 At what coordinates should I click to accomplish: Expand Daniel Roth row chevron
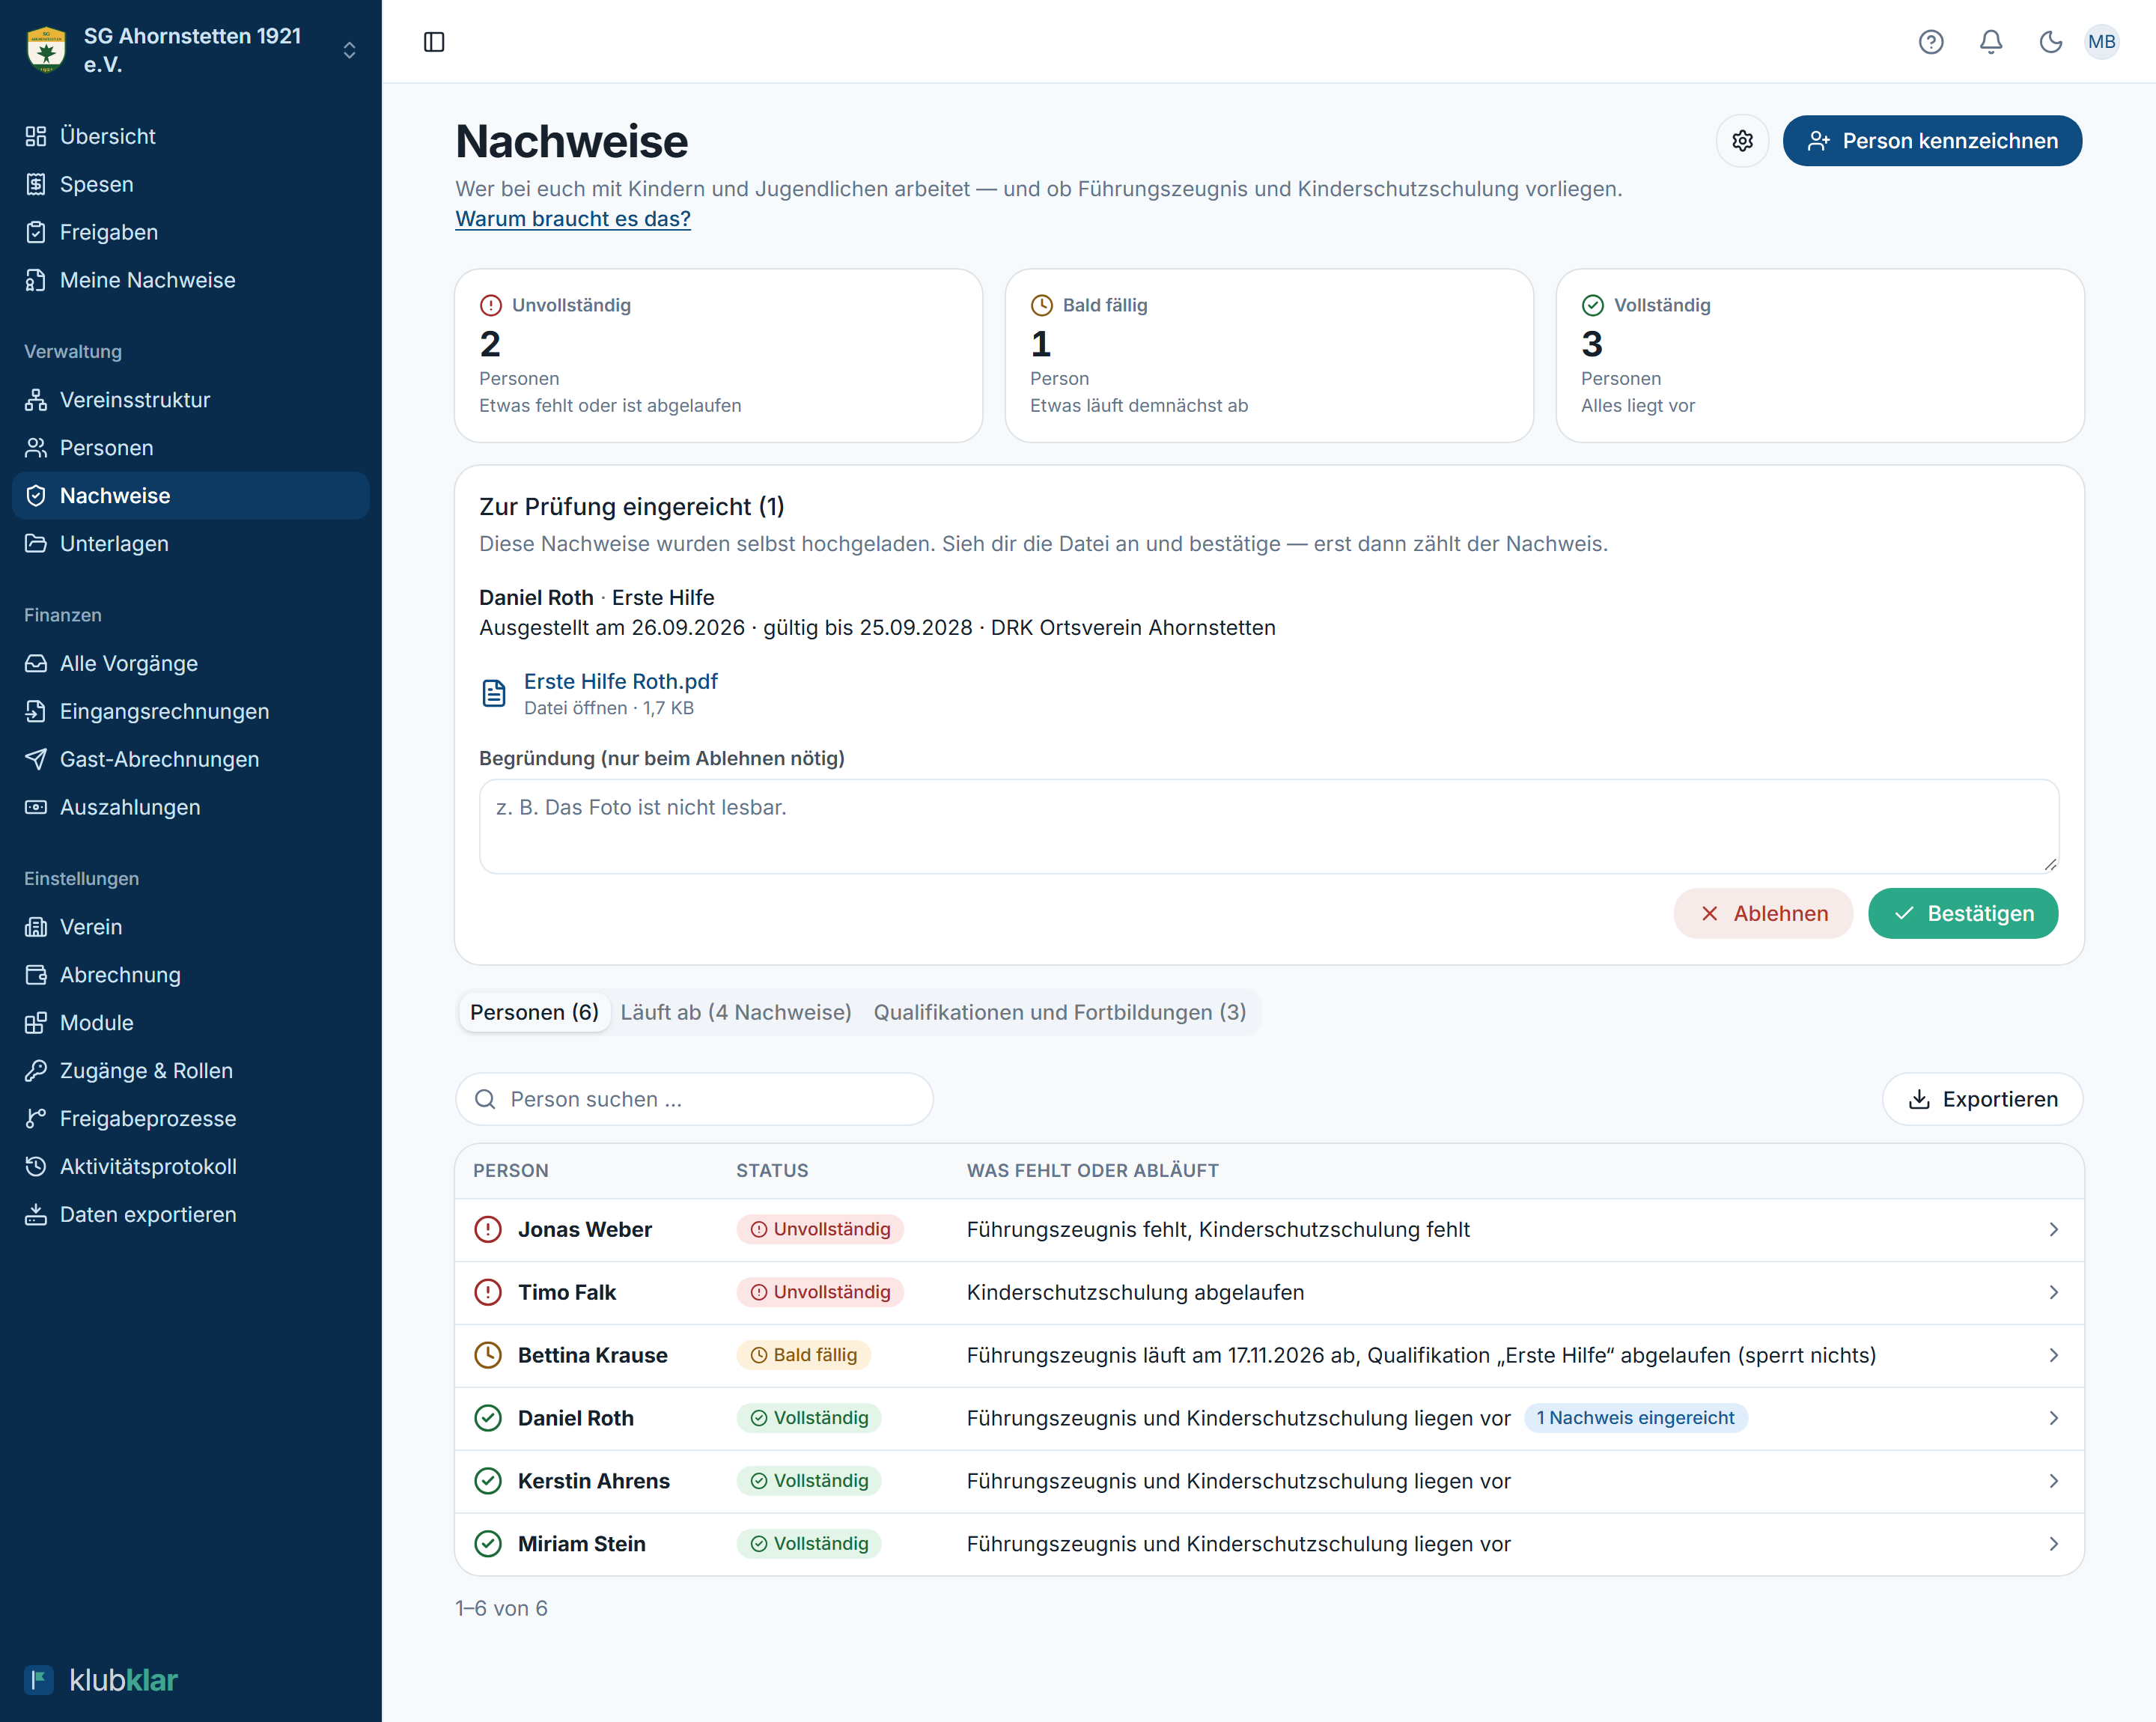2053,1419
